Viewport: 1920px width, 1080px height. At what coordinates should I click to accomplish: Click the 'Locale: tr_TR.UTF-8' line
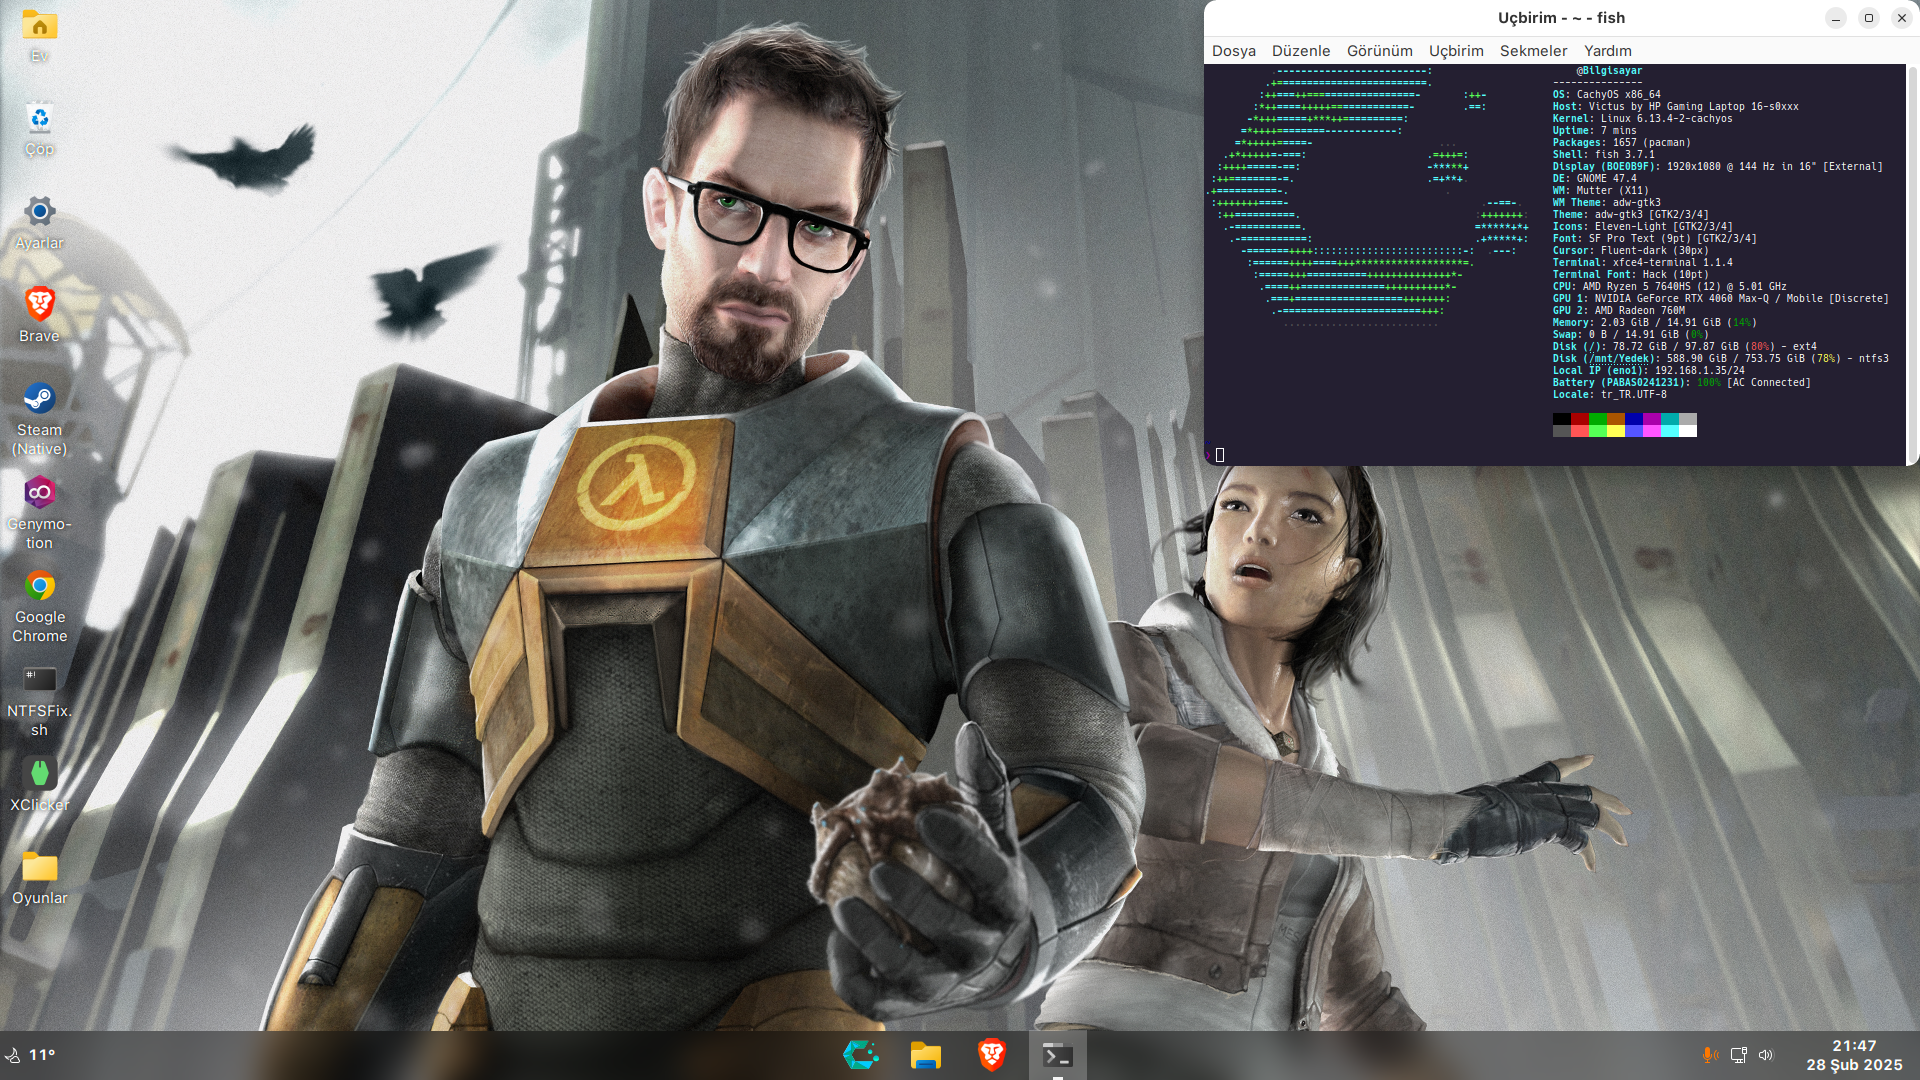pos(1610,395)
